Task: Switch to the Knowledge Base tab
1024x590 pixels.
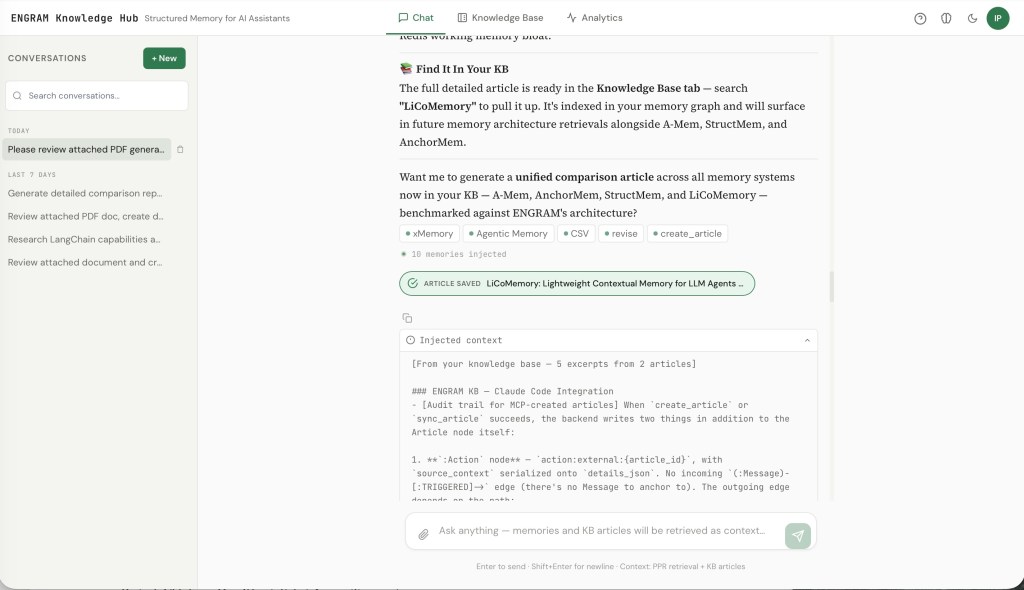Action: click(x=500, y=18)
